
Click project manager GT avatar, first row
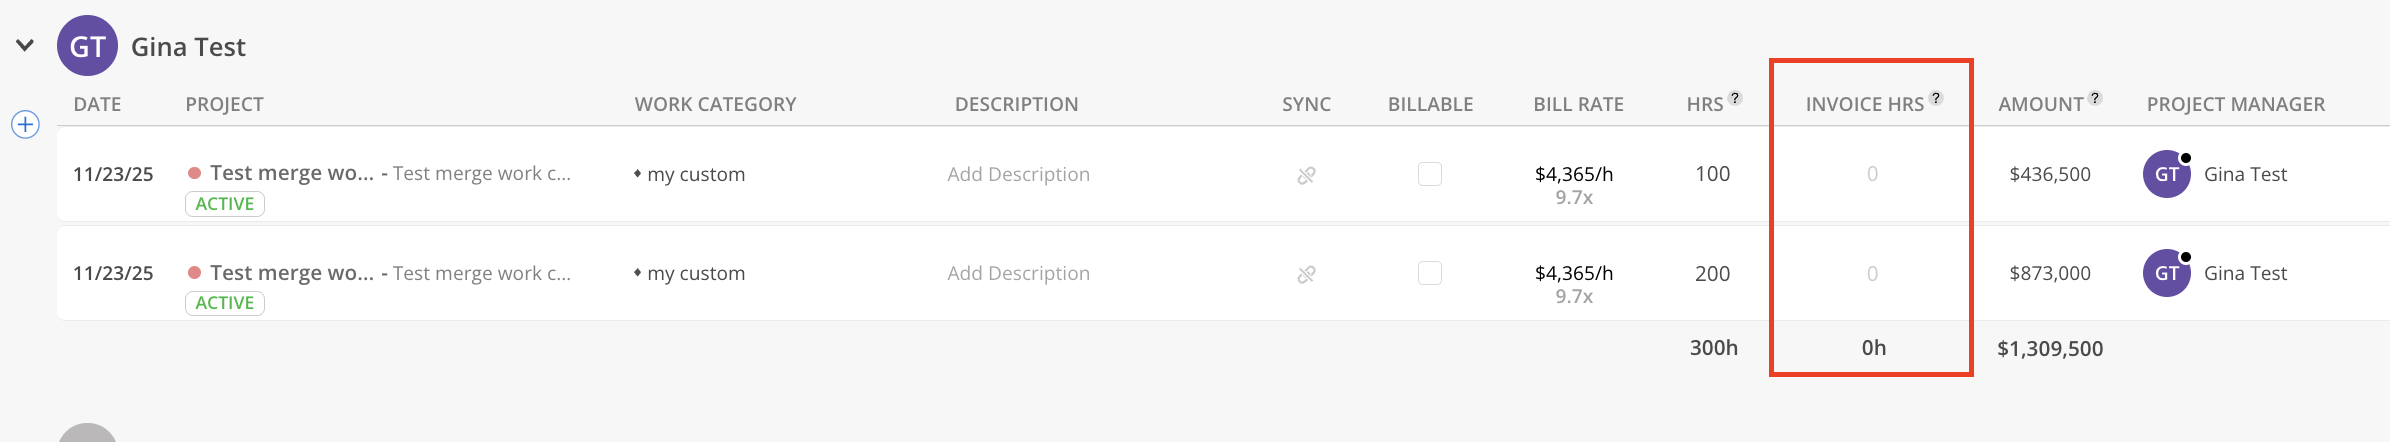(x=2166, y=174)
